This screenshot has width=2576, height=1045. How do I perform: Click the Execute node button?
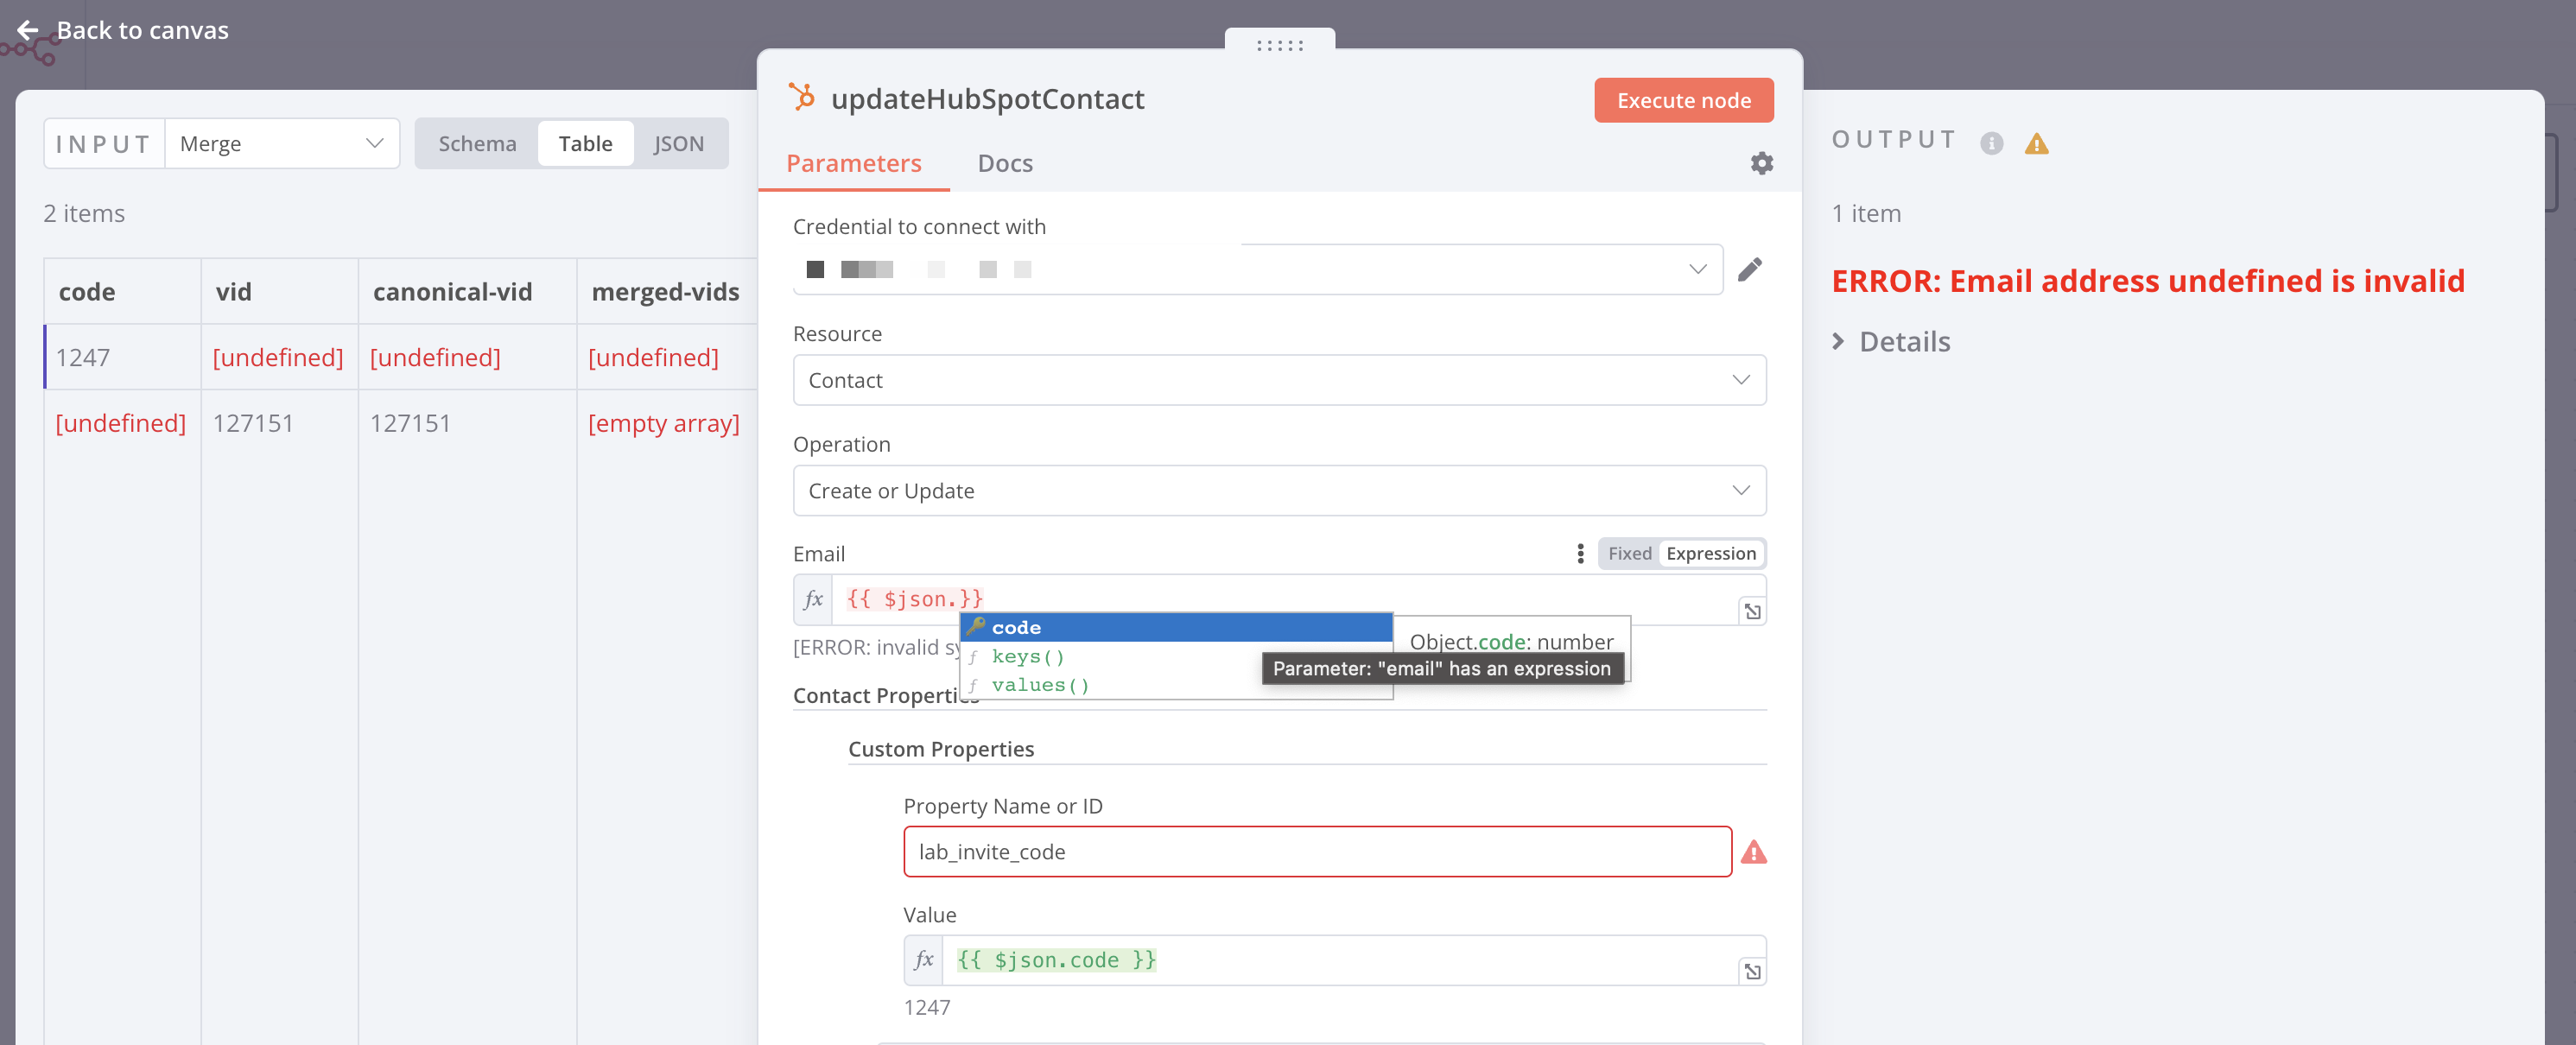tap(1683, 101)
